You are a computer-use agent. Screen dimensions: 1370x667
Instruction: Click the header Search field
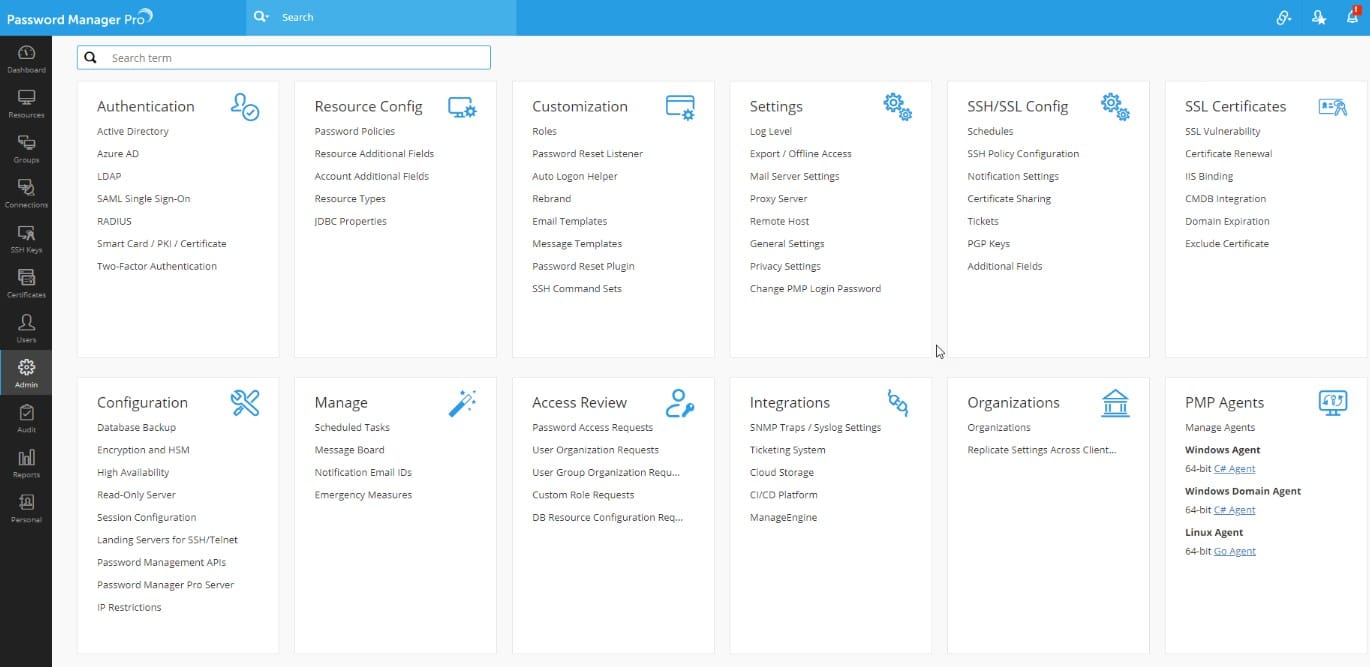tap(395, 17)
